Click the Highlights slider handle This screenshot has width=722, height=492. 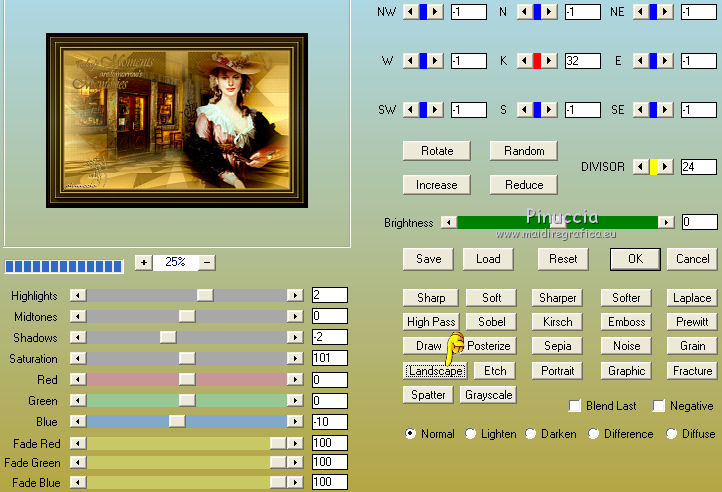[x=205, y=295]
